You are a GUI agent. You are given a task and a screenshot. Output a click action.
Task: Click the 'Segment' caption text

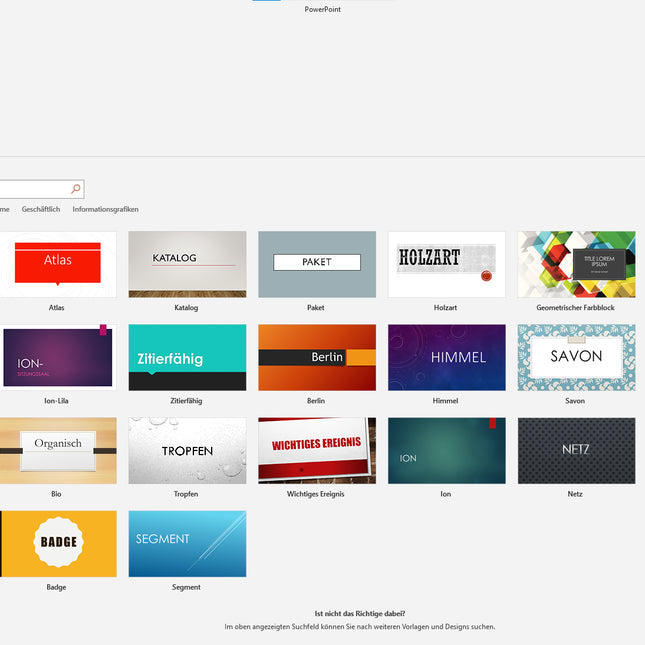pos(186,587)
